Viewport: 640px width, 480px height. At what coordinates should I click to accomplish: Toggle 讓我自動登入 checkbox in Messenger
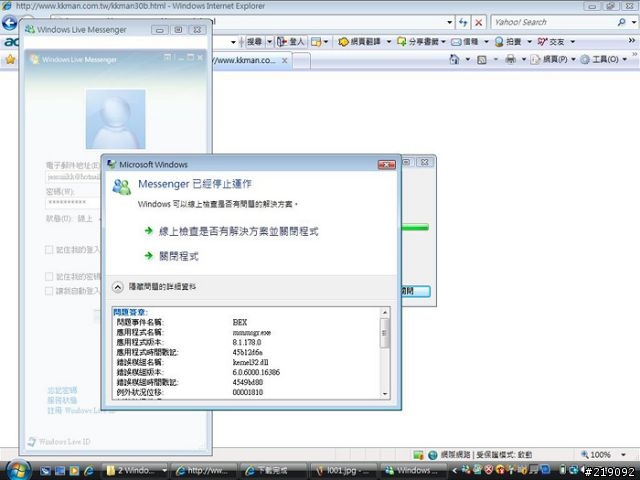click(49, 291)
